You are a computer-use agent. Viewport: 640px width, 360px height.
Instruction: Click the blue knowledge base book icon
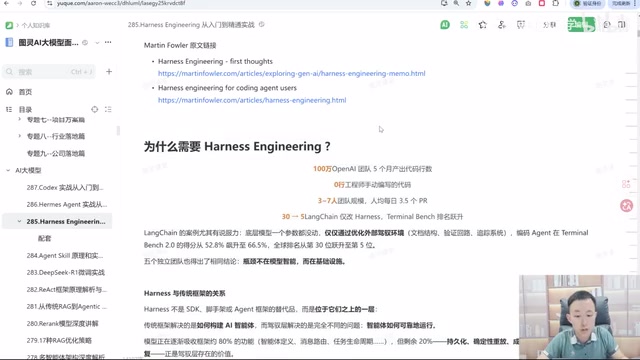(9, 42)
